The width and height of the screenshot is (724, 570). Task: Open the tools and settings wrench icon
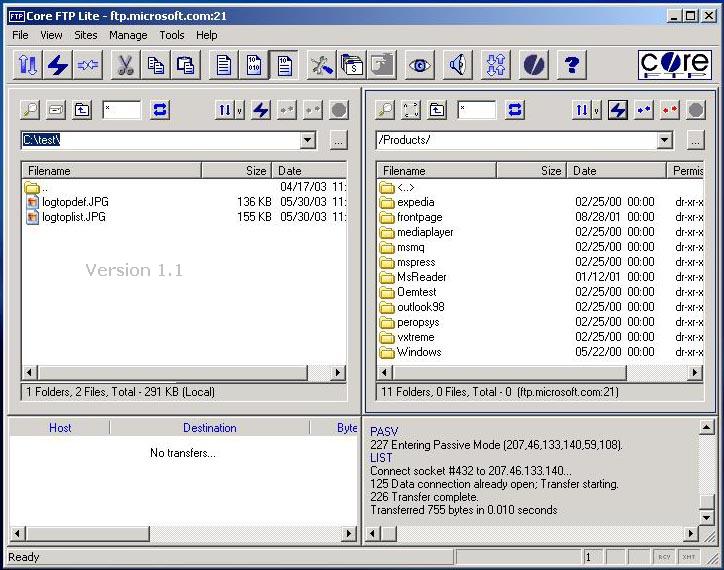point(321,65)
